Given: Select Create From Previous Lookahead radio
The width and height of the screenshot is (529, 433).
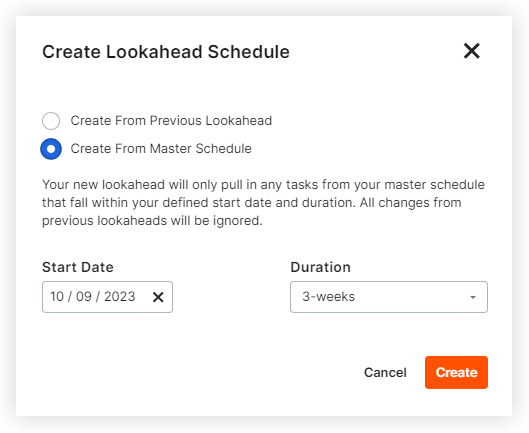Looking at the screenshot, I should coord(51,121).
